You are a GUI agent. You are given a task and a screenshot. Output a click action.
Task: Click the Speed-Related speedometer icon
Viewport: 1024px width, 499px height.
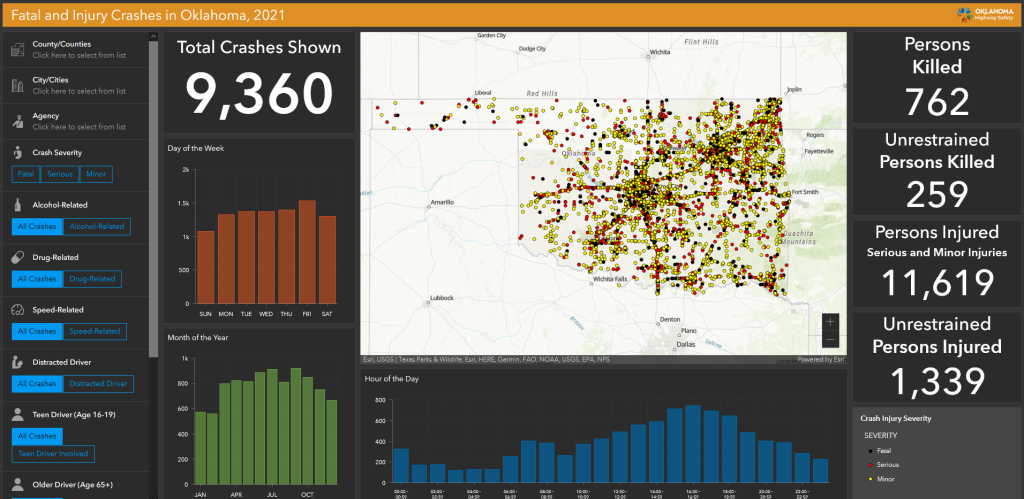click(x=18, y=310)
